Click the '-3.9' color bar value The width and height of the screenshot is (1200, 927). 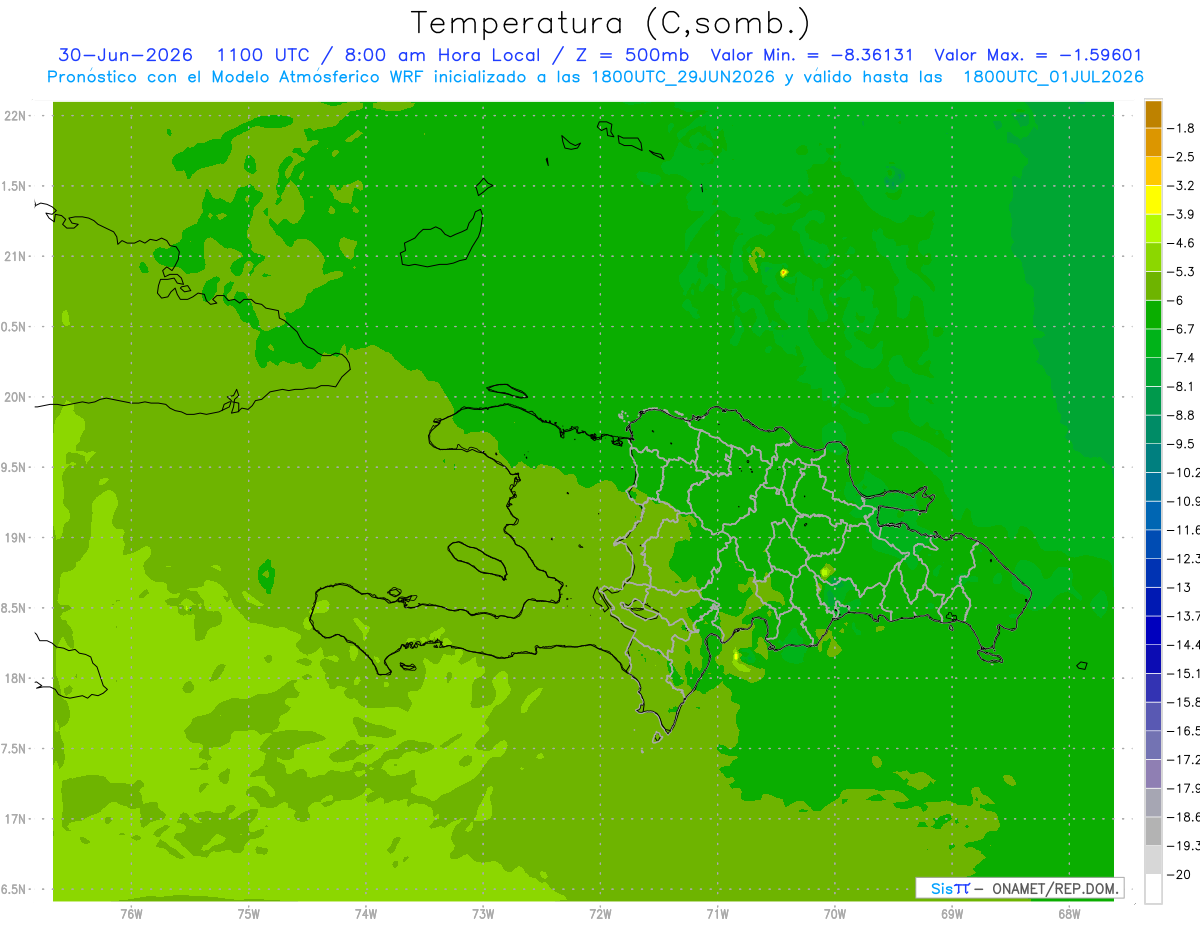point(1181,214)
